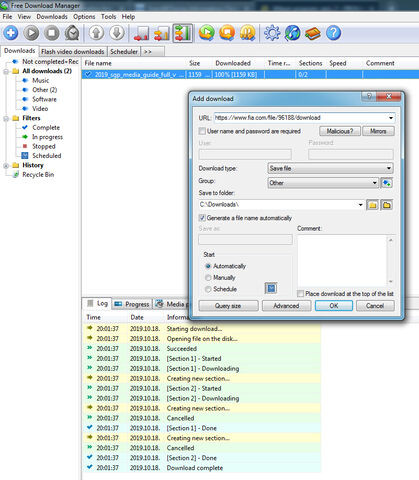Open the URL dropdown arrow
This screenshot has height=480, width=419.
coord(391,118)
